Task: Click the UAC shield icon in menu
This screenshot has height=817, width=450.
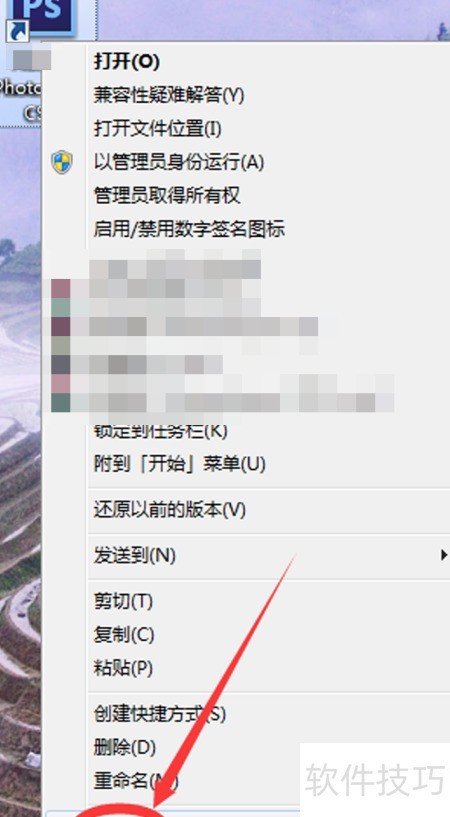Action: coord(62,162)
